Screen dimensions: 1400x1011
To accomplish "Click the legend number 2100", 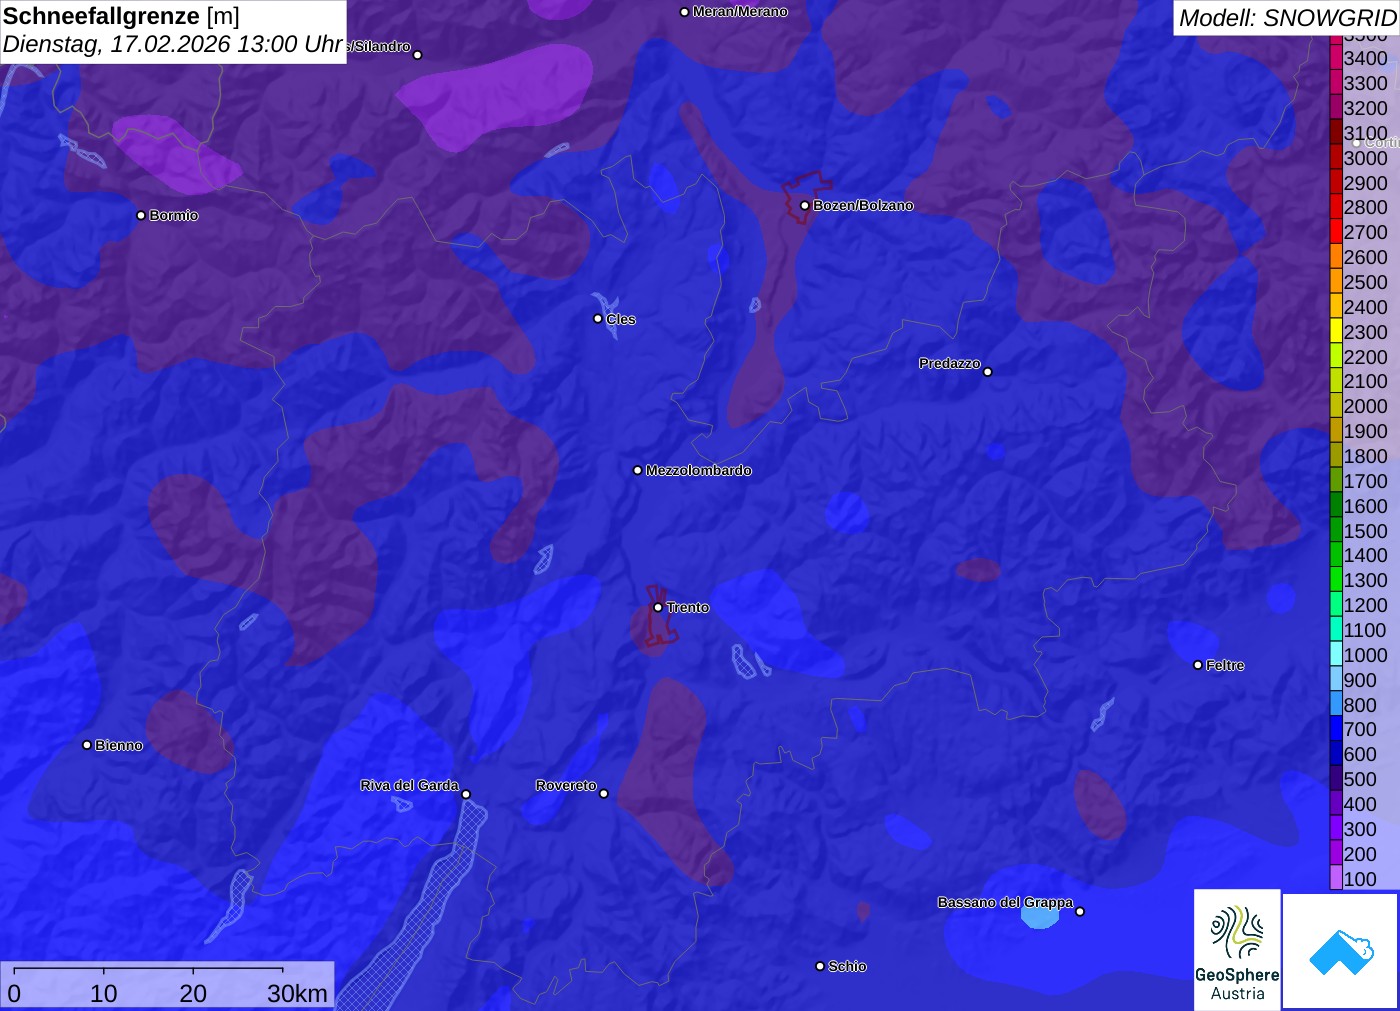I will tap(1366, 381).
